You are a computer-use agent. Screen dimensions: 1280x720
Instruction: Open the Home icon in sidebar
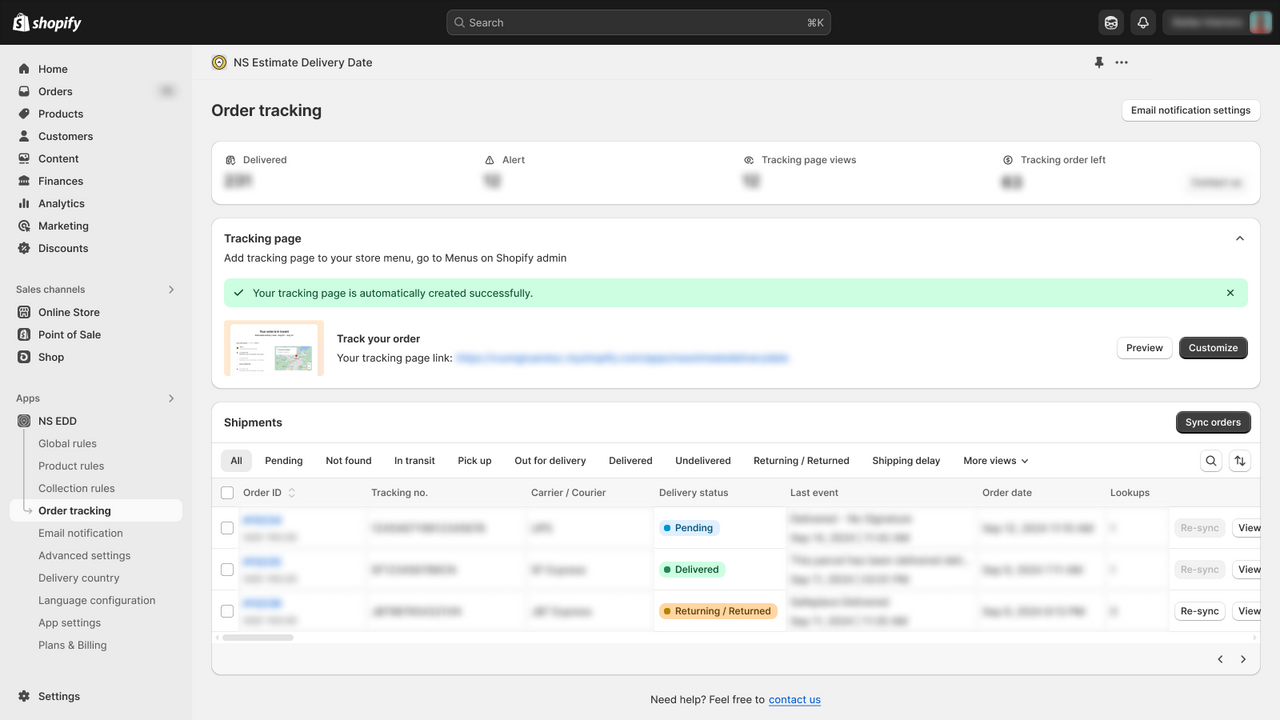24,69
